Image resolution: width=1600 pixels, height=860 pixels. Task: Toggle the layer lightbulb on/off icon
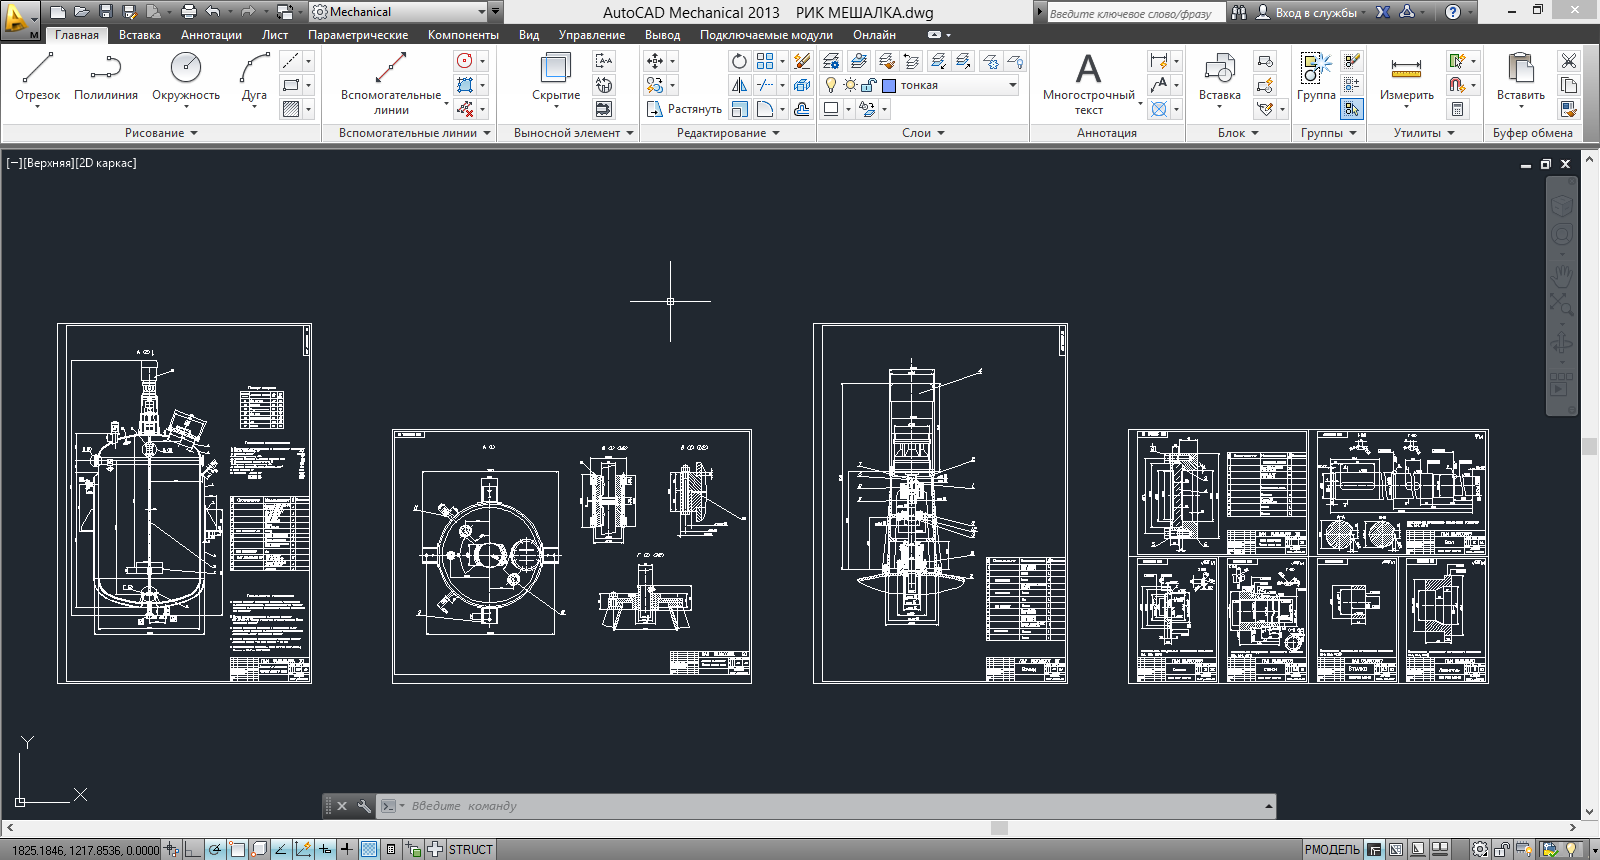tap(831, 85)
